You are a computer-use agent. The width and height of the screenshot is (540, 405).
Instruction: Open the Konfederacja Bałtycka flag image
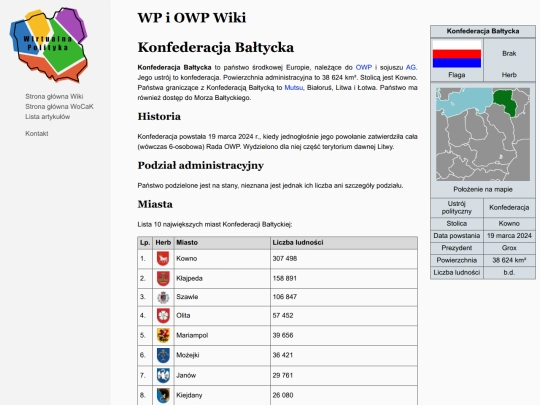click(x=457, y=54)
